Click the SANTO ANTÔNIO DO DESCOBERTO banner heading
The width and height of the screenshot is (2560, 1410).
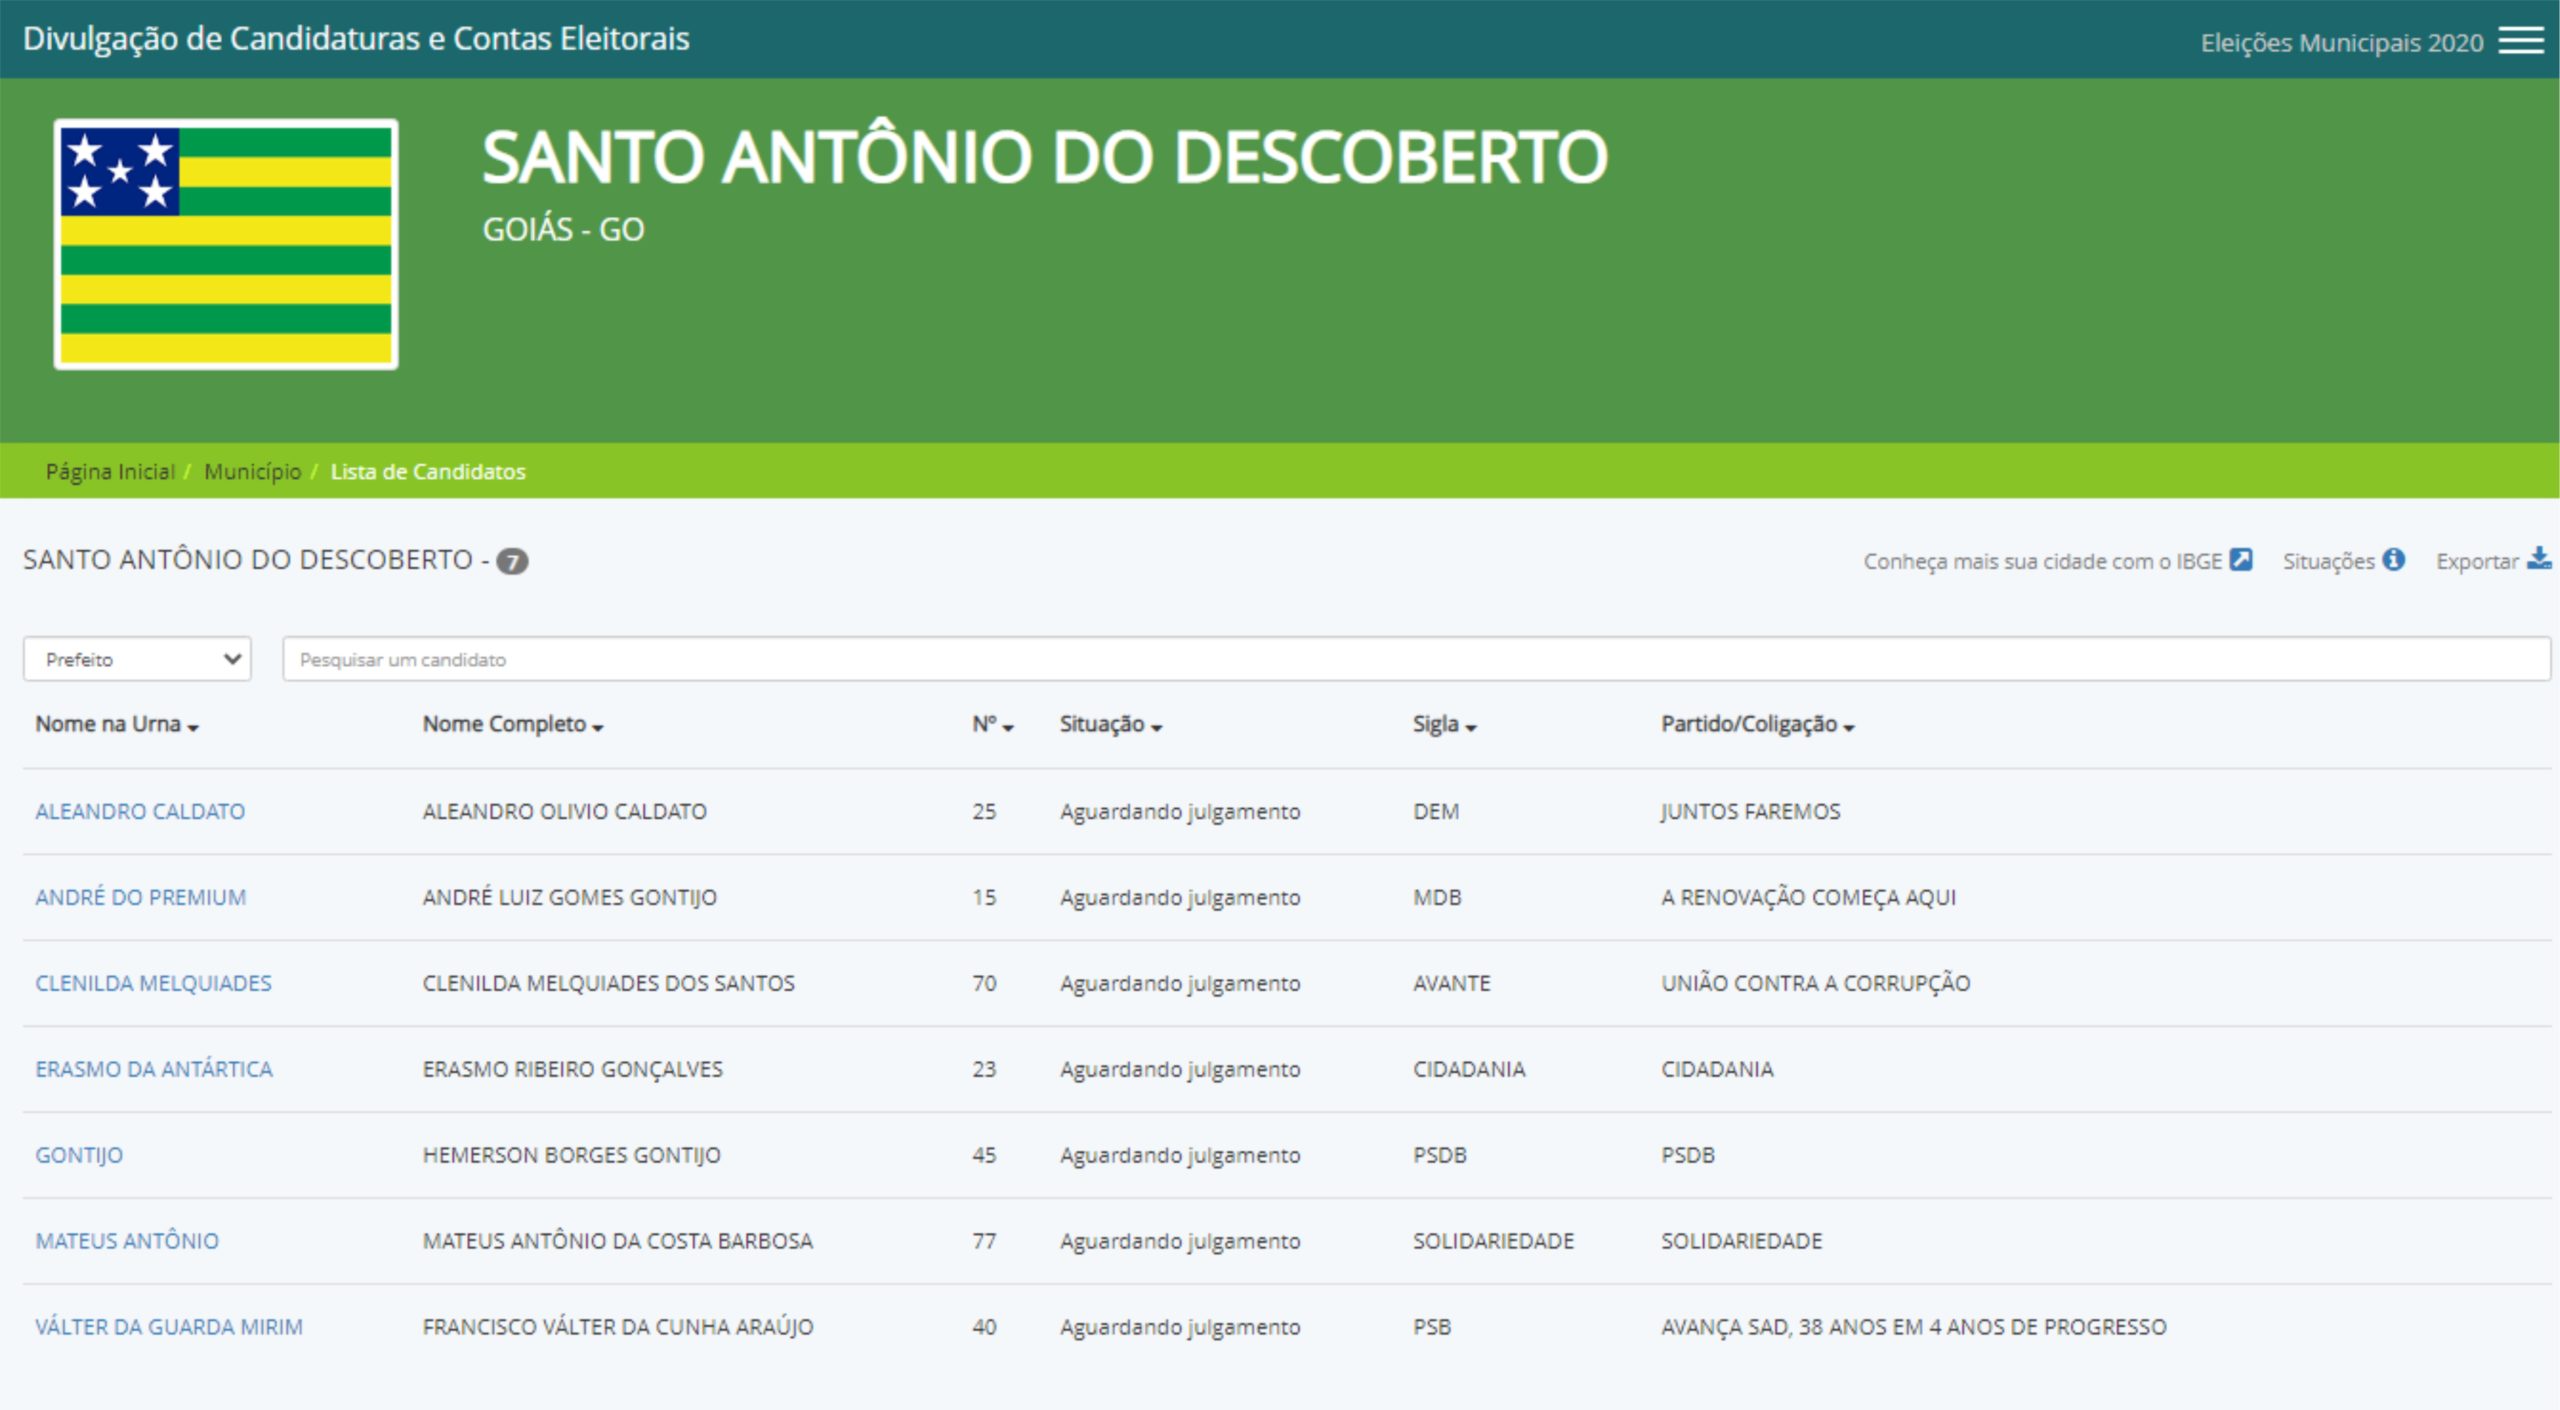click(x=1045, y=156)
